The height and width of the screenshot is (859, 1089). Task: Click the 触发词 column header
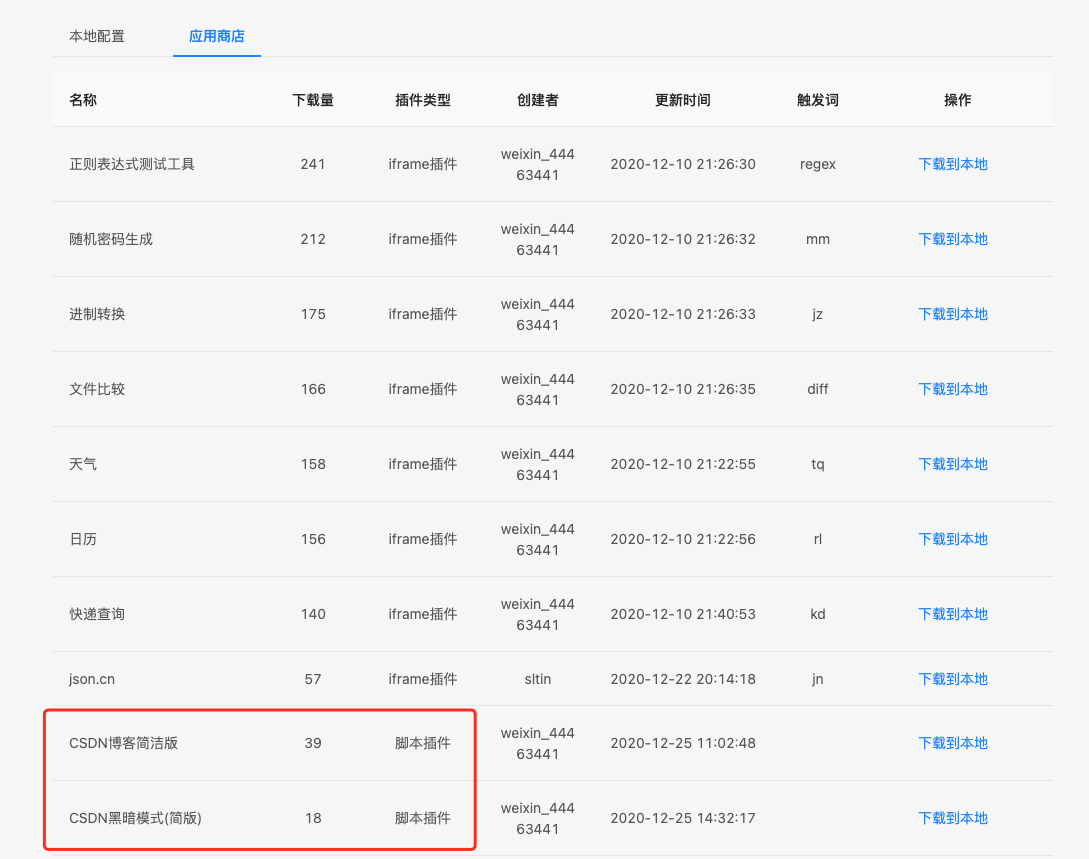817,100
